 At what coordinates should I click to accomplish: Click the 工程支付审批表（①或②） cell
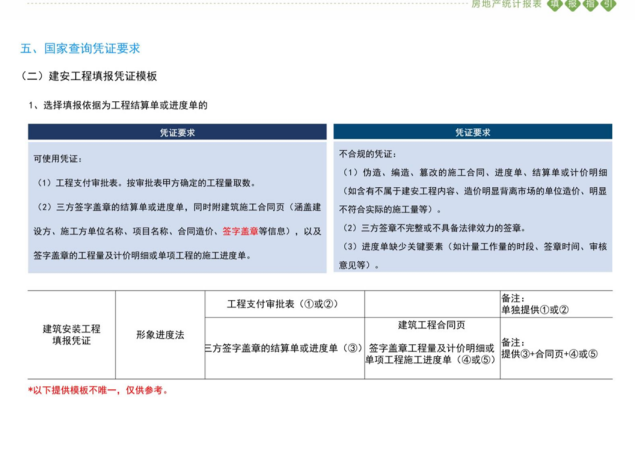283,303
